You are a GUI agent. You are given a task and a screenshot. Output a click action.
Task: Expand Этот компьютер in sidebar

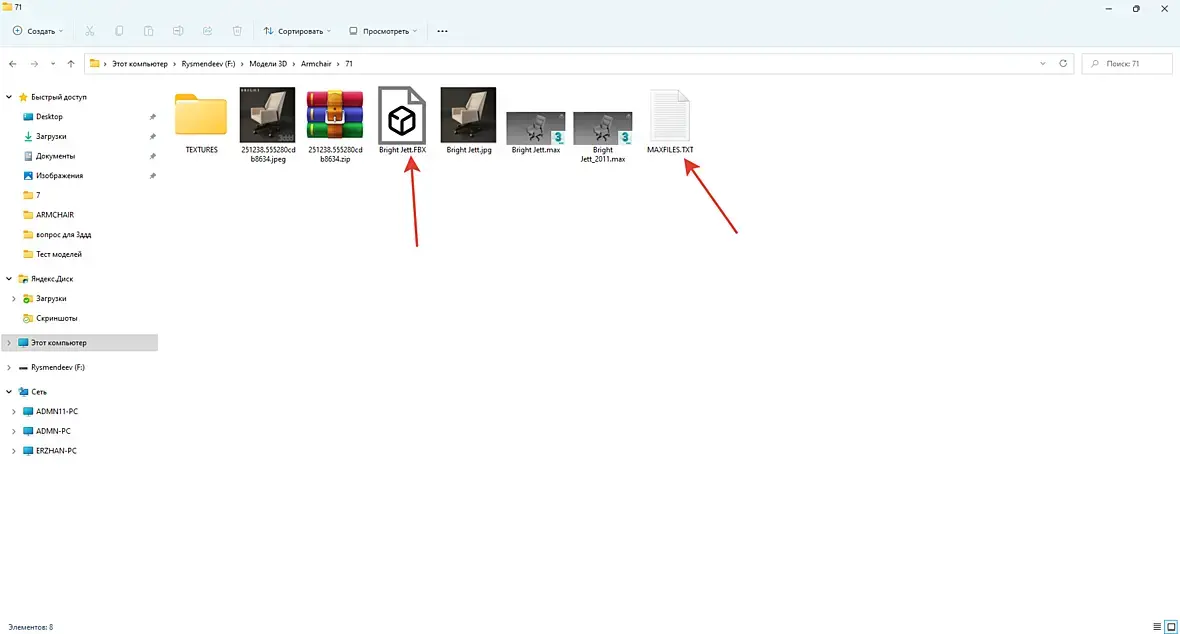pos(9,343)
